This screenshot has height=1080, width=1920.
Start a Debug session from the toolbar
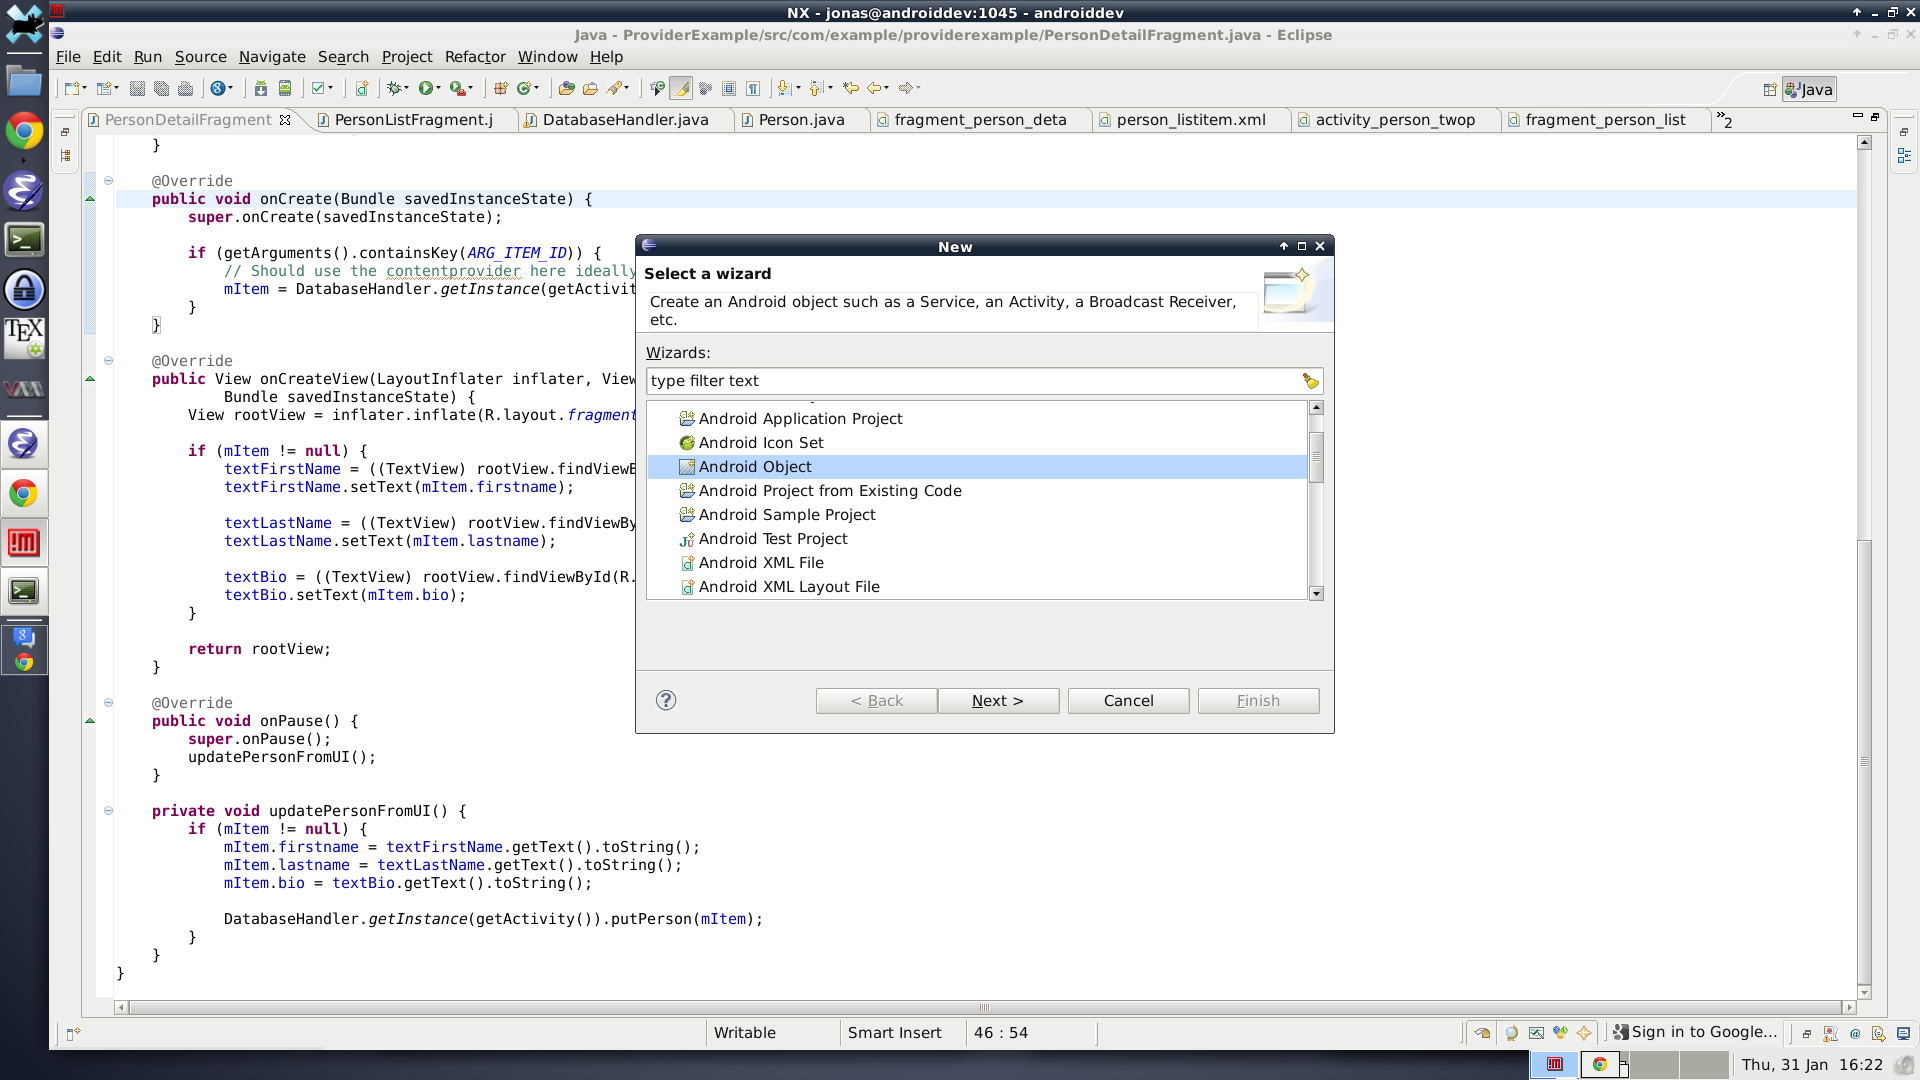393,88
